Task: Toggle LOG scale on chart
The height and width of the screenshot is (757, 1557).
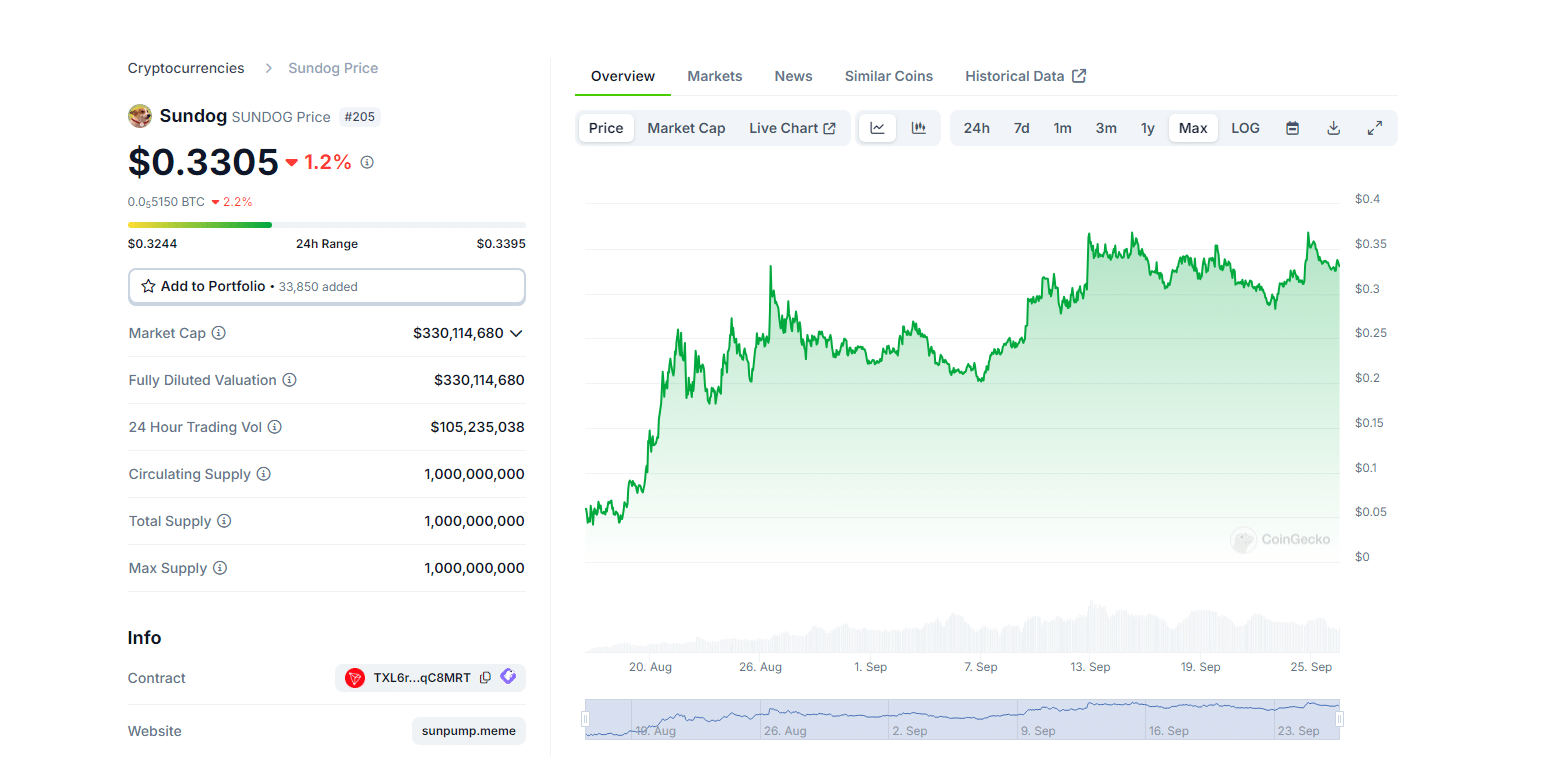Action: coord(1245,128)
